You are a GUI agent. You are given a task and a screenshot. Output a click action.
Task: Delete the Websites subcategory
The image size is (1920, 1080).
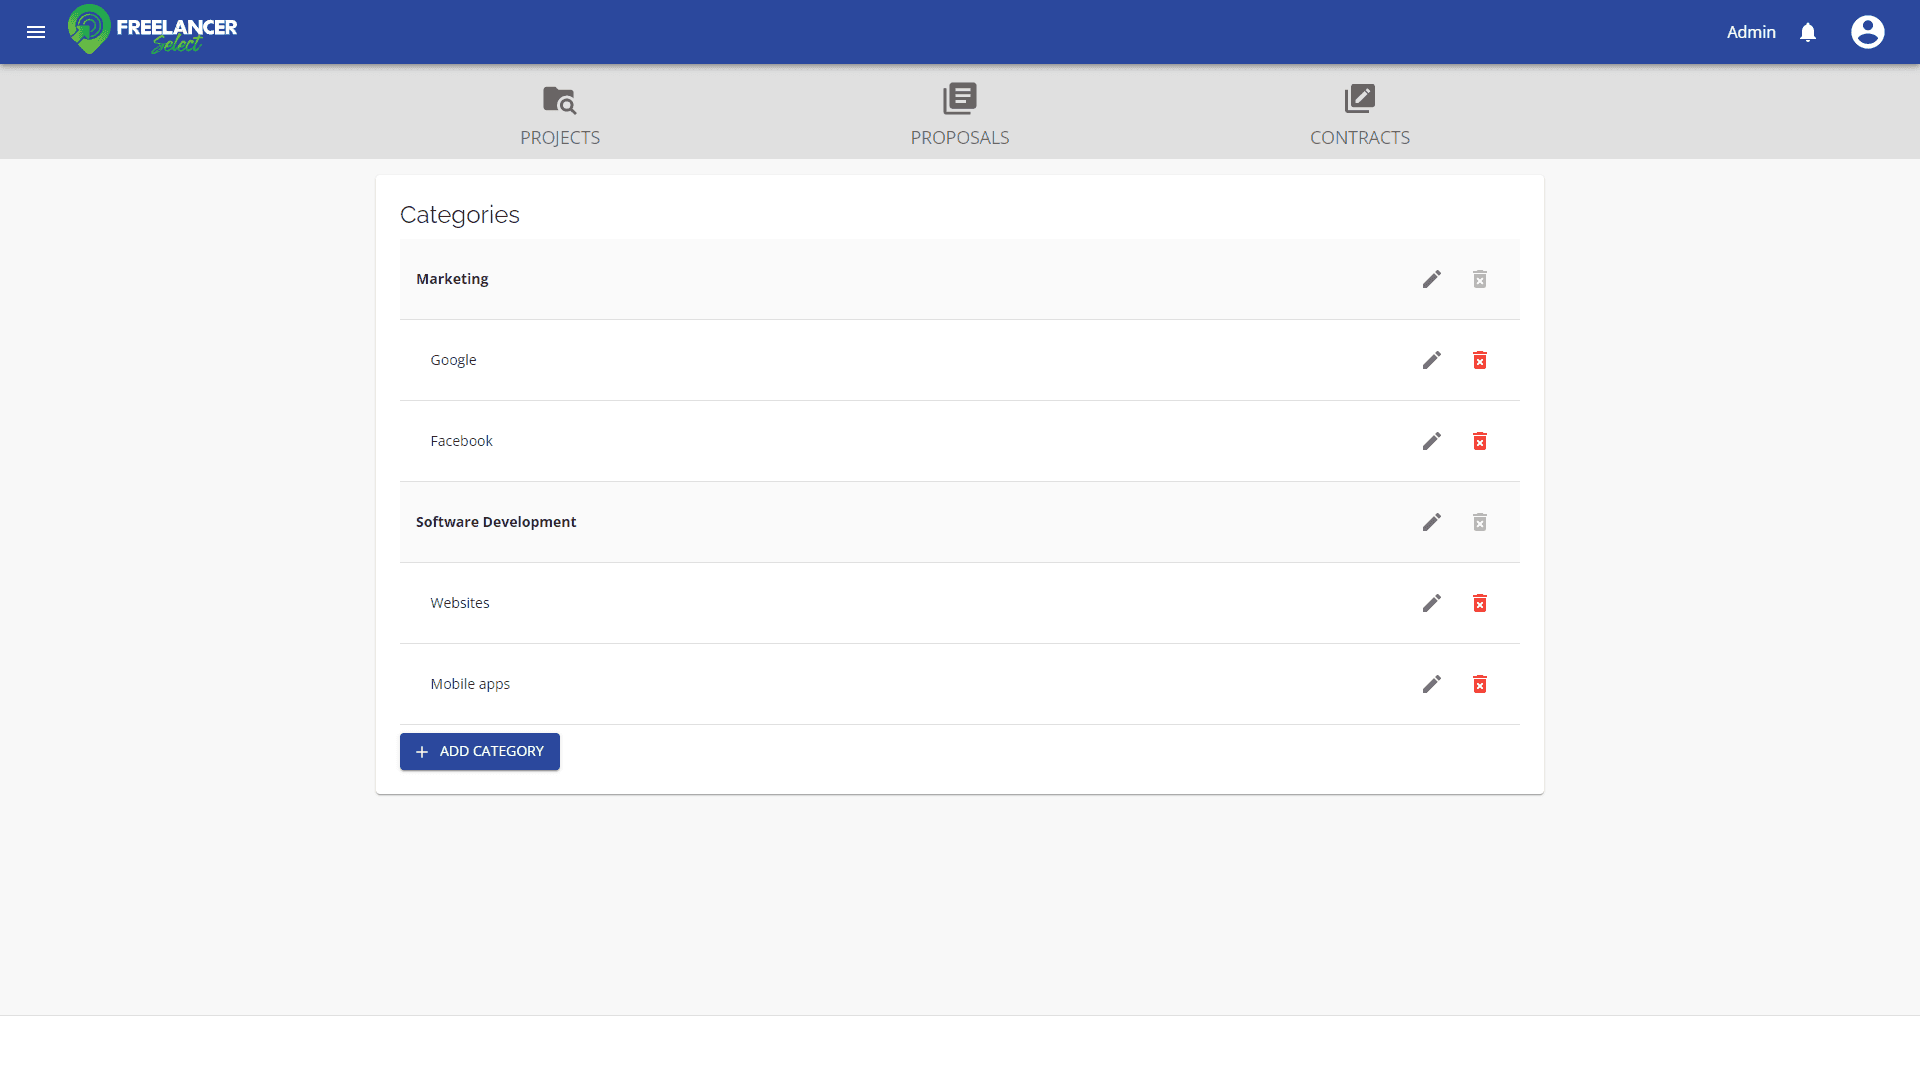(x=1480, y=603)
